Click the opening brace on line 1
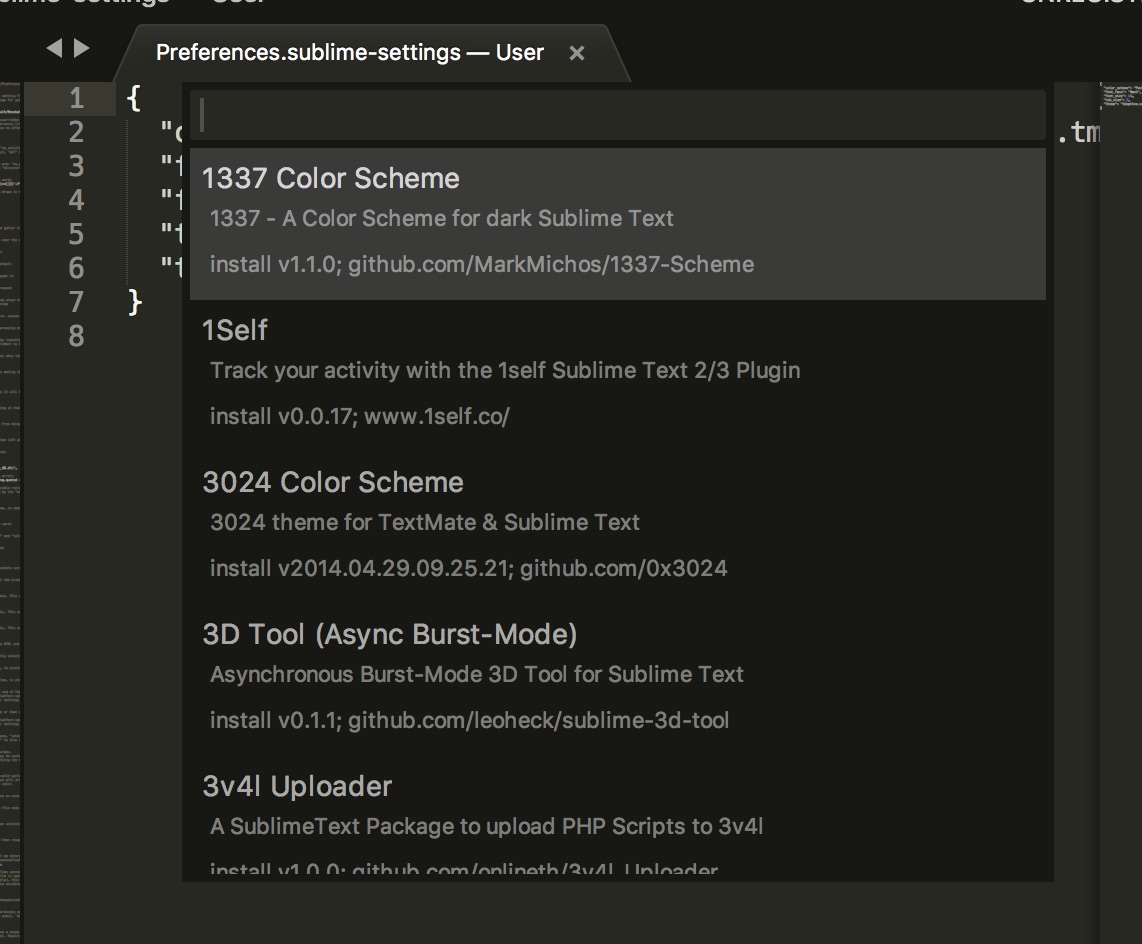 136,99
